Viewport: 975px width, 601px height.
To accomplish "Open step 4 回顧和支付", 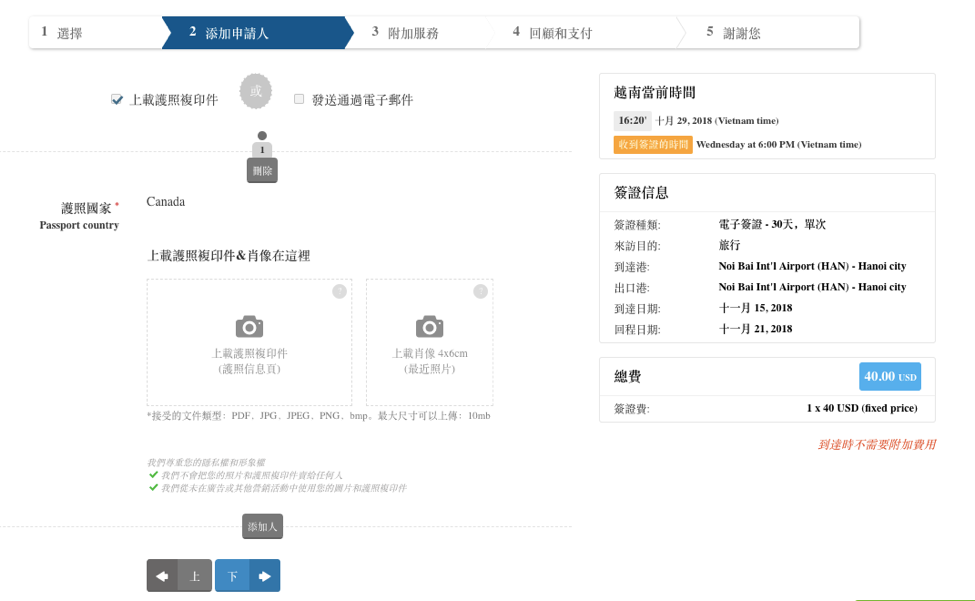I will 558,33.
